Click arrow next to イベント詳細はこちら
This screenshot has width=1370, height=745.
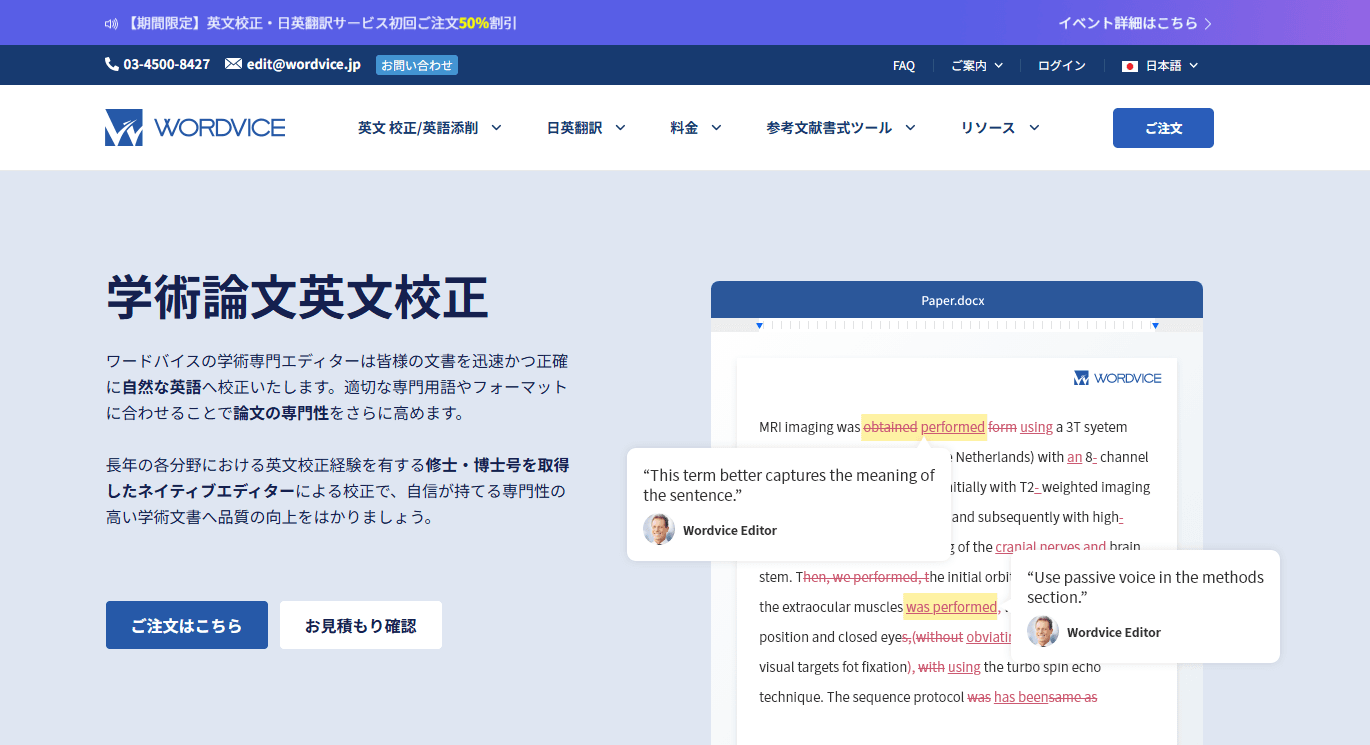pos(1208,23)
